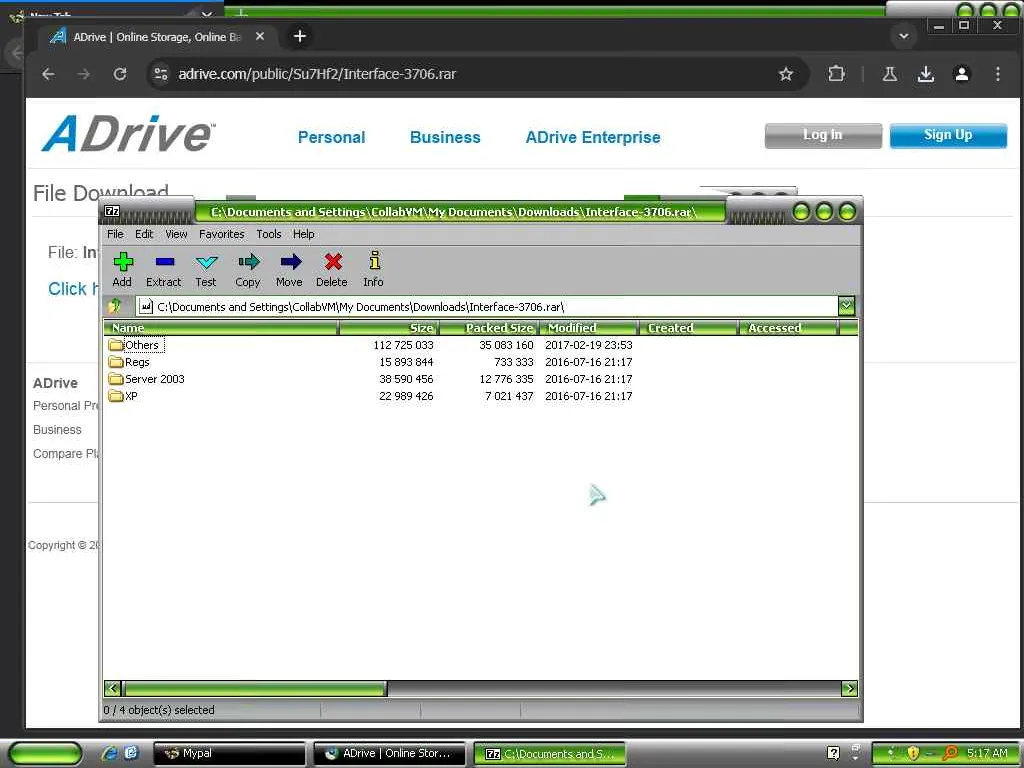Viewport: 1024px width, 768px height.
Task: Sort list by Accessed column header
Action: click(789, 328)
